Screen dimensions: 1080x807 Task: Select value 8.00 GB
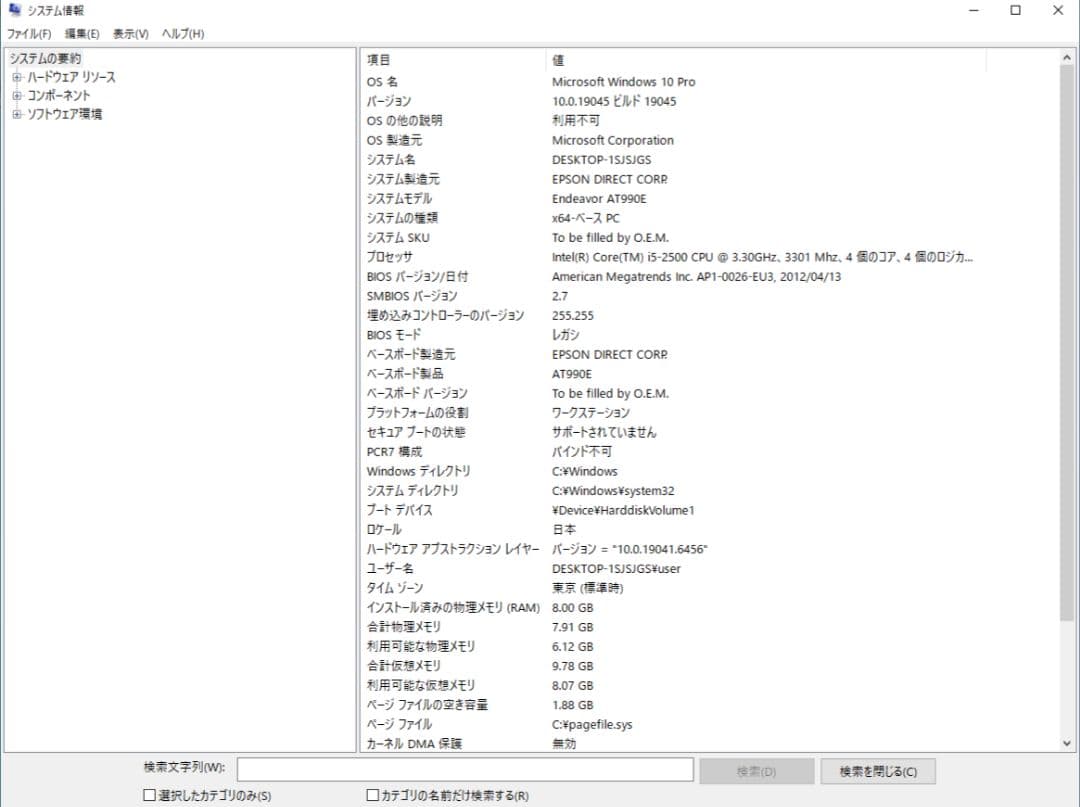pos(572,608)
